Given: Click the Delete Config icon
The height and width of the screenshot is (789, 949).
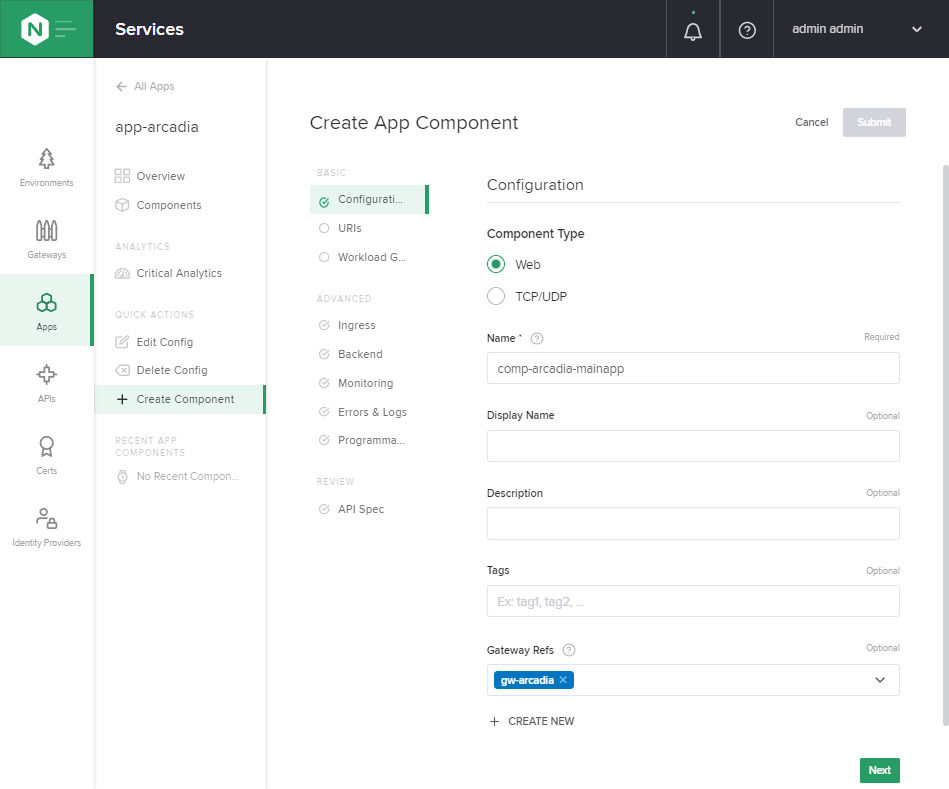Looking at the screenshot, I should click(x=122, y=370).
